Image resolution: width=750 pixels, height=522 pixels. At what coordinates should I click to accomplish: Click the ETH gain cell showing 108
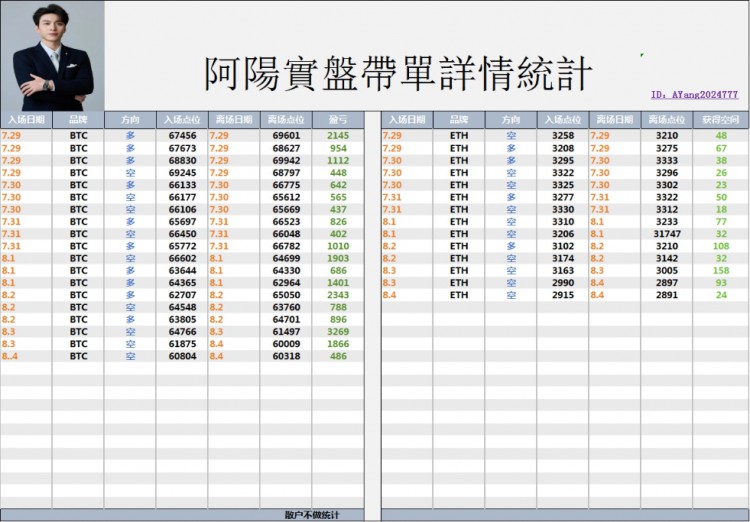(721, 246)
